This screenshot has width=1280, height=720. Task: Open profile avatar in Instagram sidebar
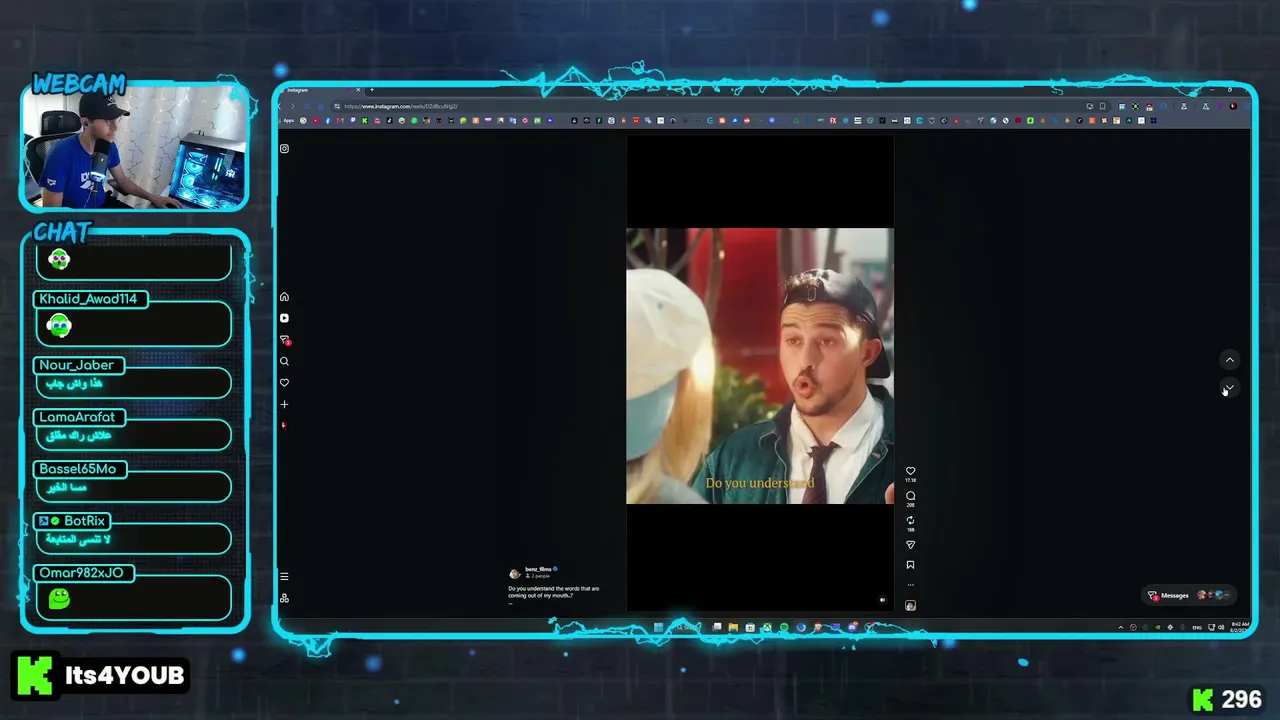pyautogui.click(x=284, y=425)
